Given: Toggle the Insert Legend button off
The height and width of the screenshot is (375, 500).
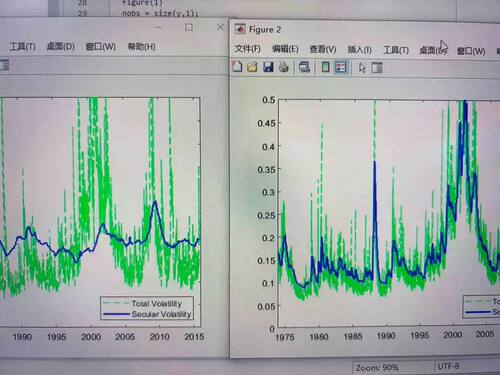Looking at the screenshot, I should [x=341, y=67].
